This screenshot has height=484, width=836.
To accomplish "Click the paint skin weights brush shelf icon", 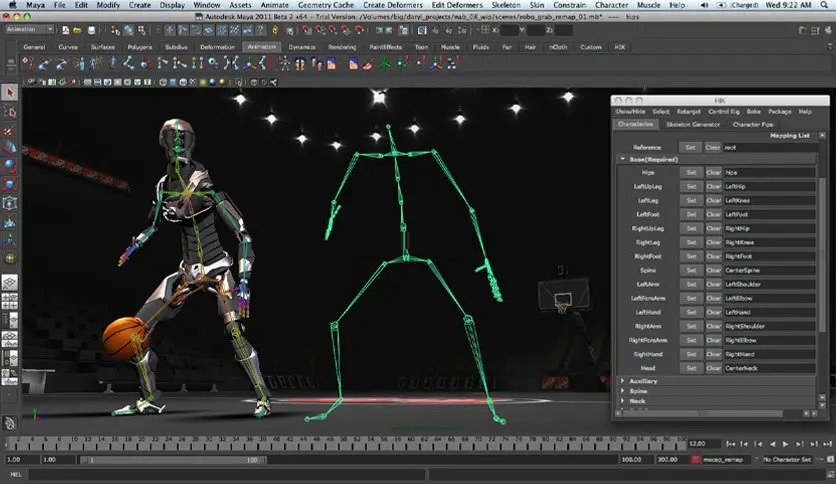I will [368, 64].
